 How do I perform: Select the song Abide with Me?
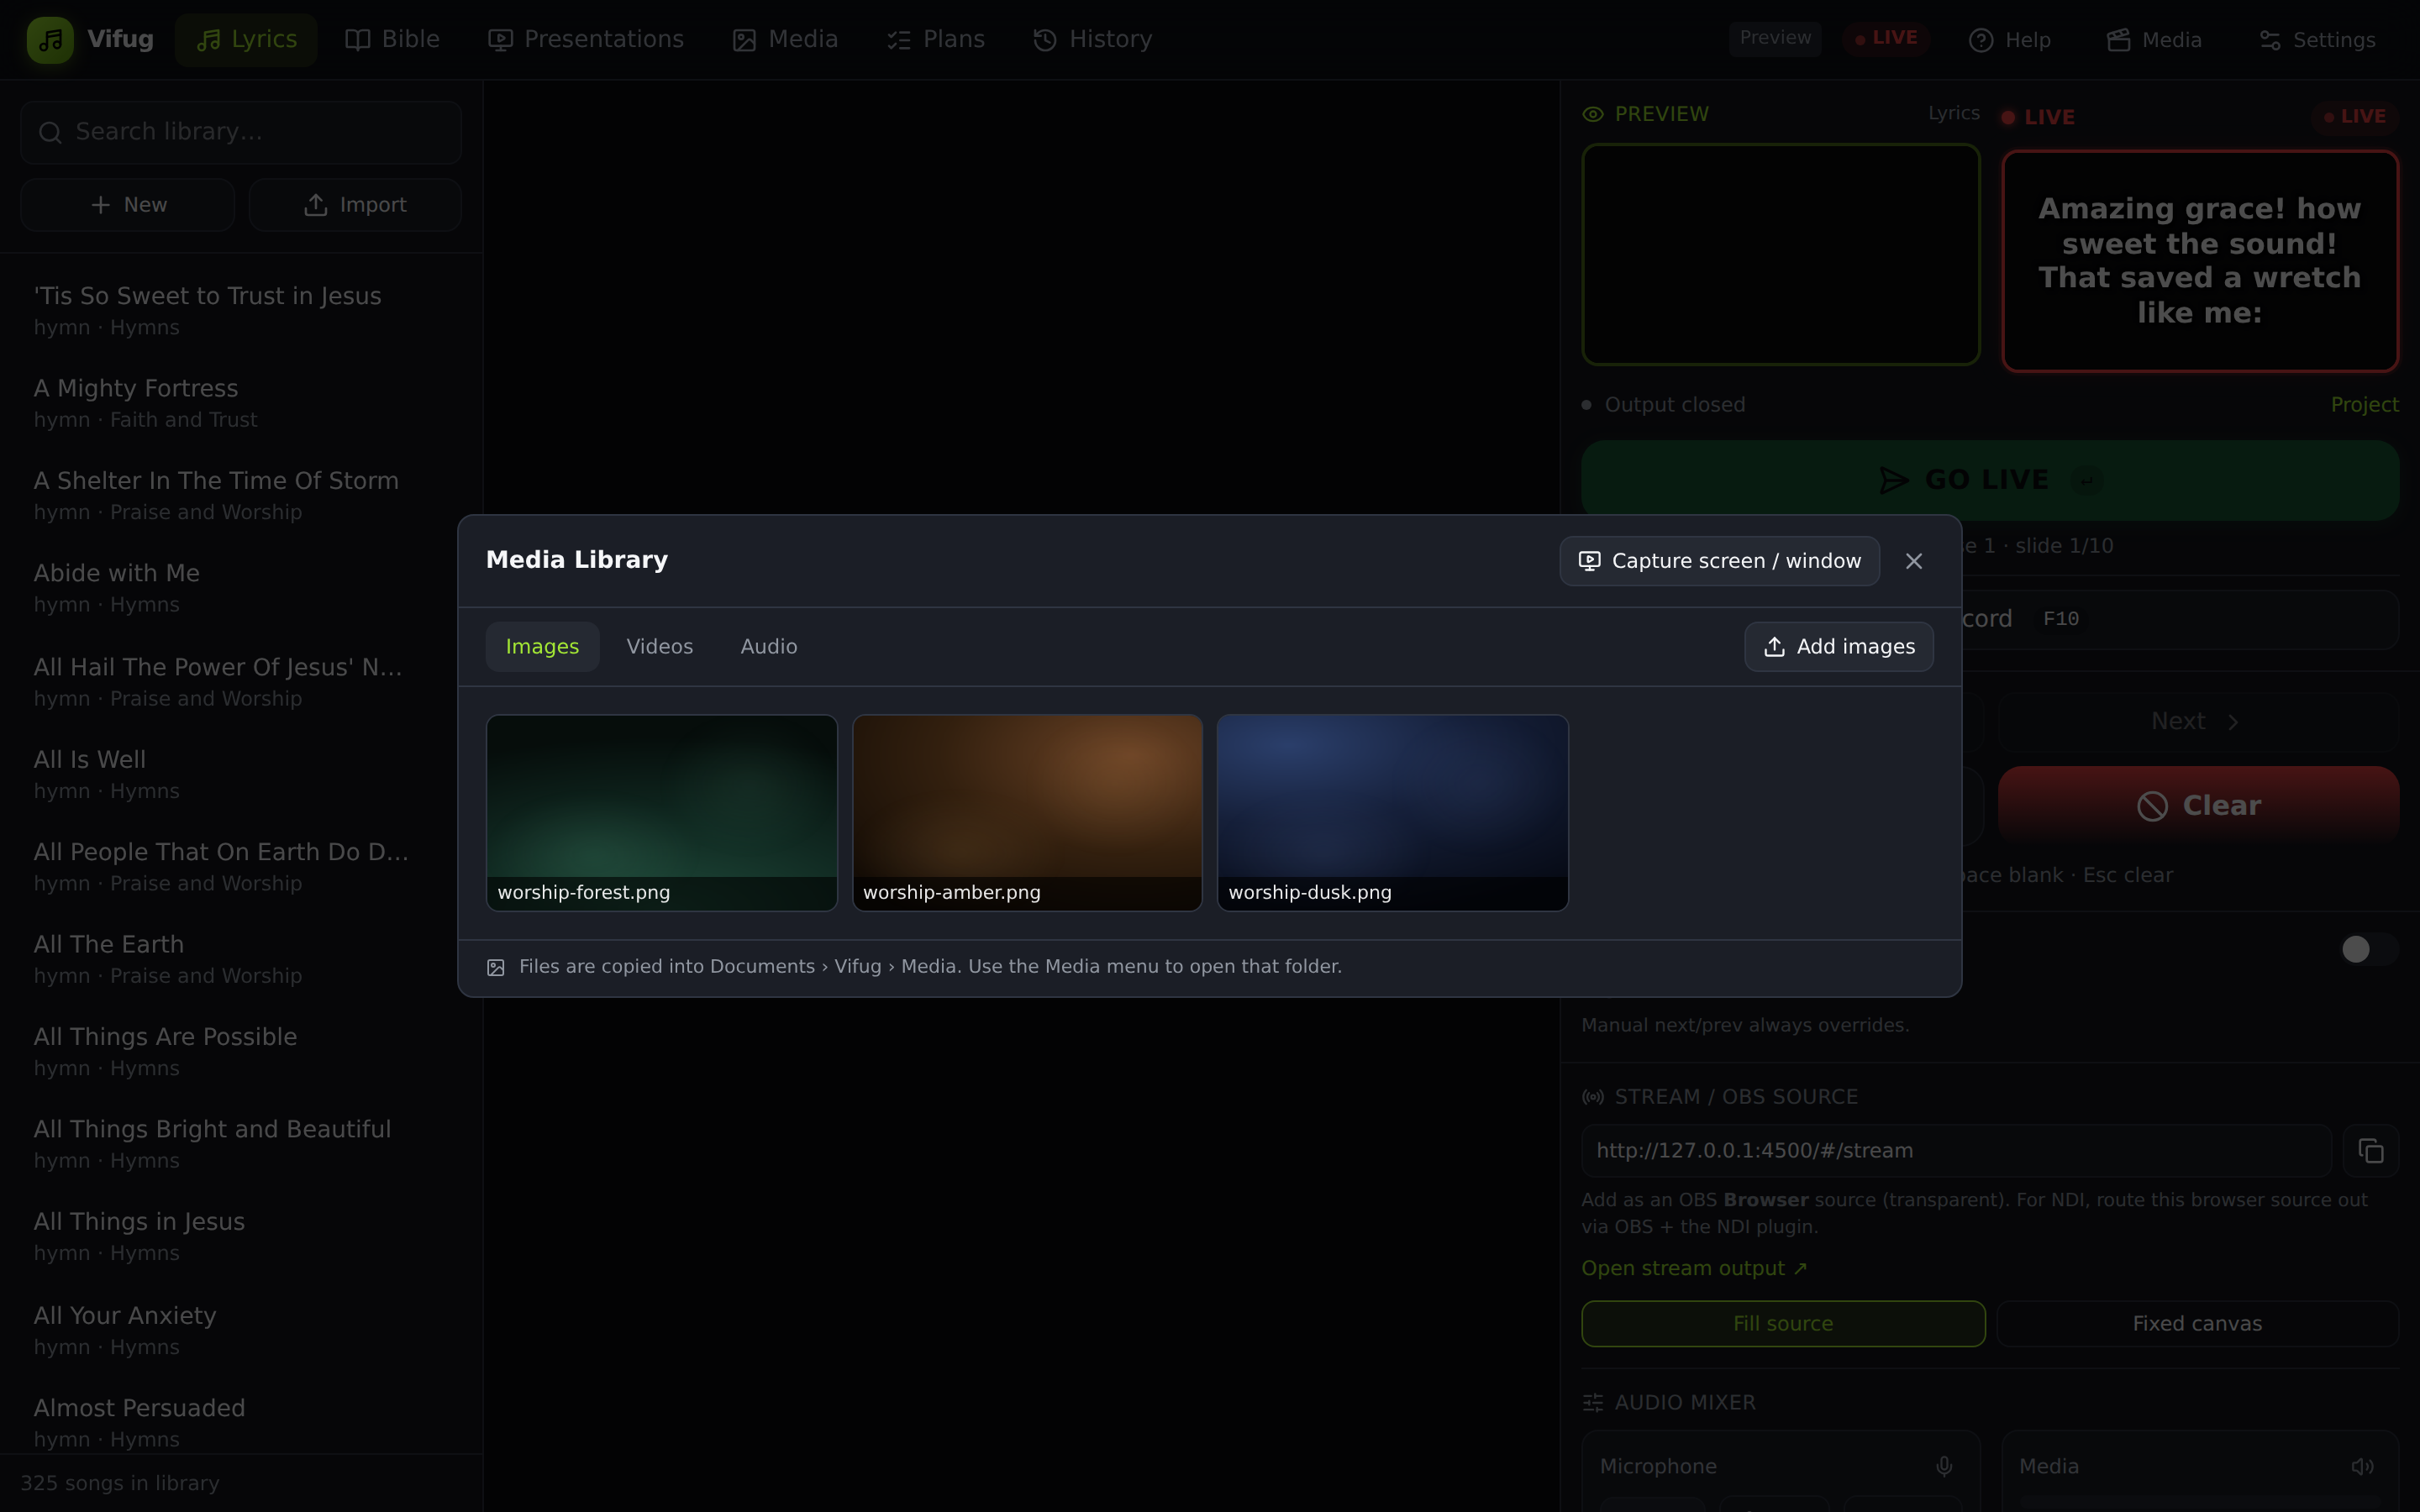pyautogui.click(x=241, y=588)
